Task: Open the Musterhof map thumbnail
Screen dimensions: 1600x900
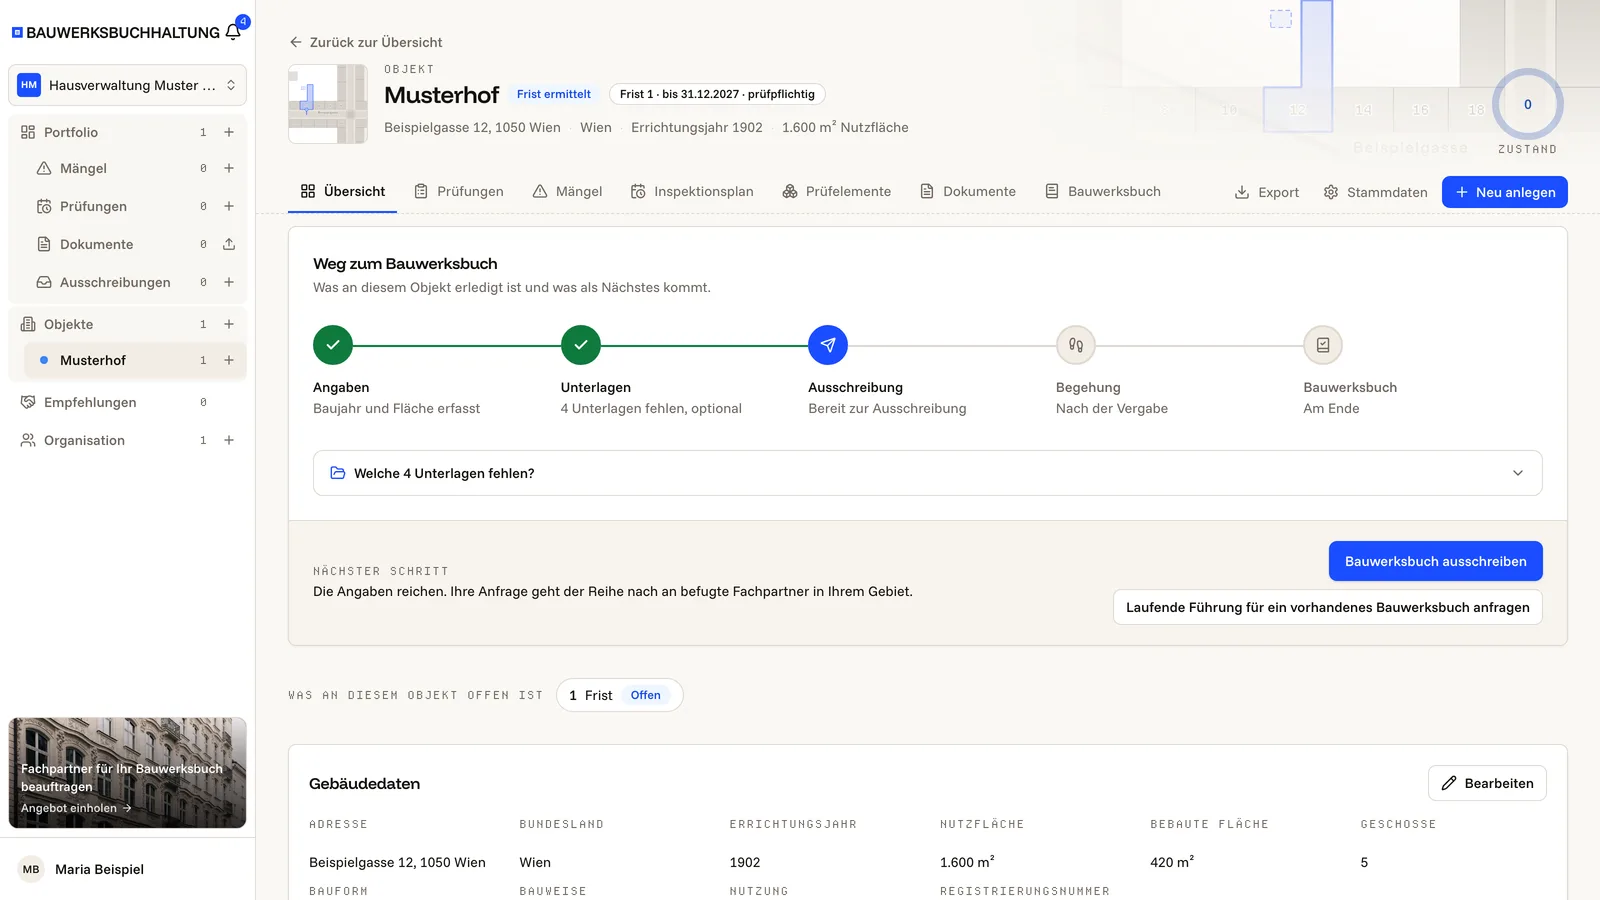Action: pyautogui.click(x=328, y=104)
